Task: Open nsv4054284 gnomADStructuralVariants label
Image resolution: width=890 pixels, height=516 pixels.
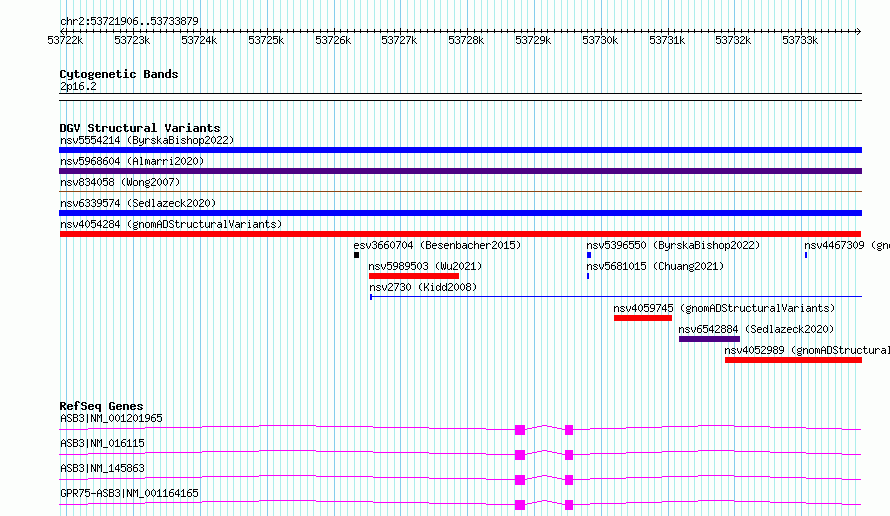Action: [x=171, y=224]
